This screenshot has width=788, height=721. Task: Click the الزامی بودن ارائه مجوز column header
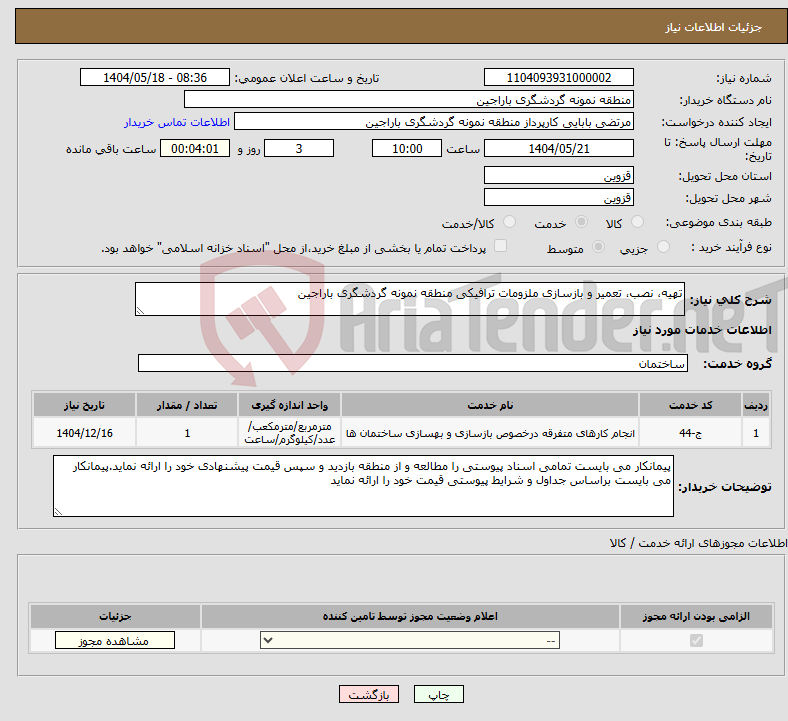(x=696, y=616)
